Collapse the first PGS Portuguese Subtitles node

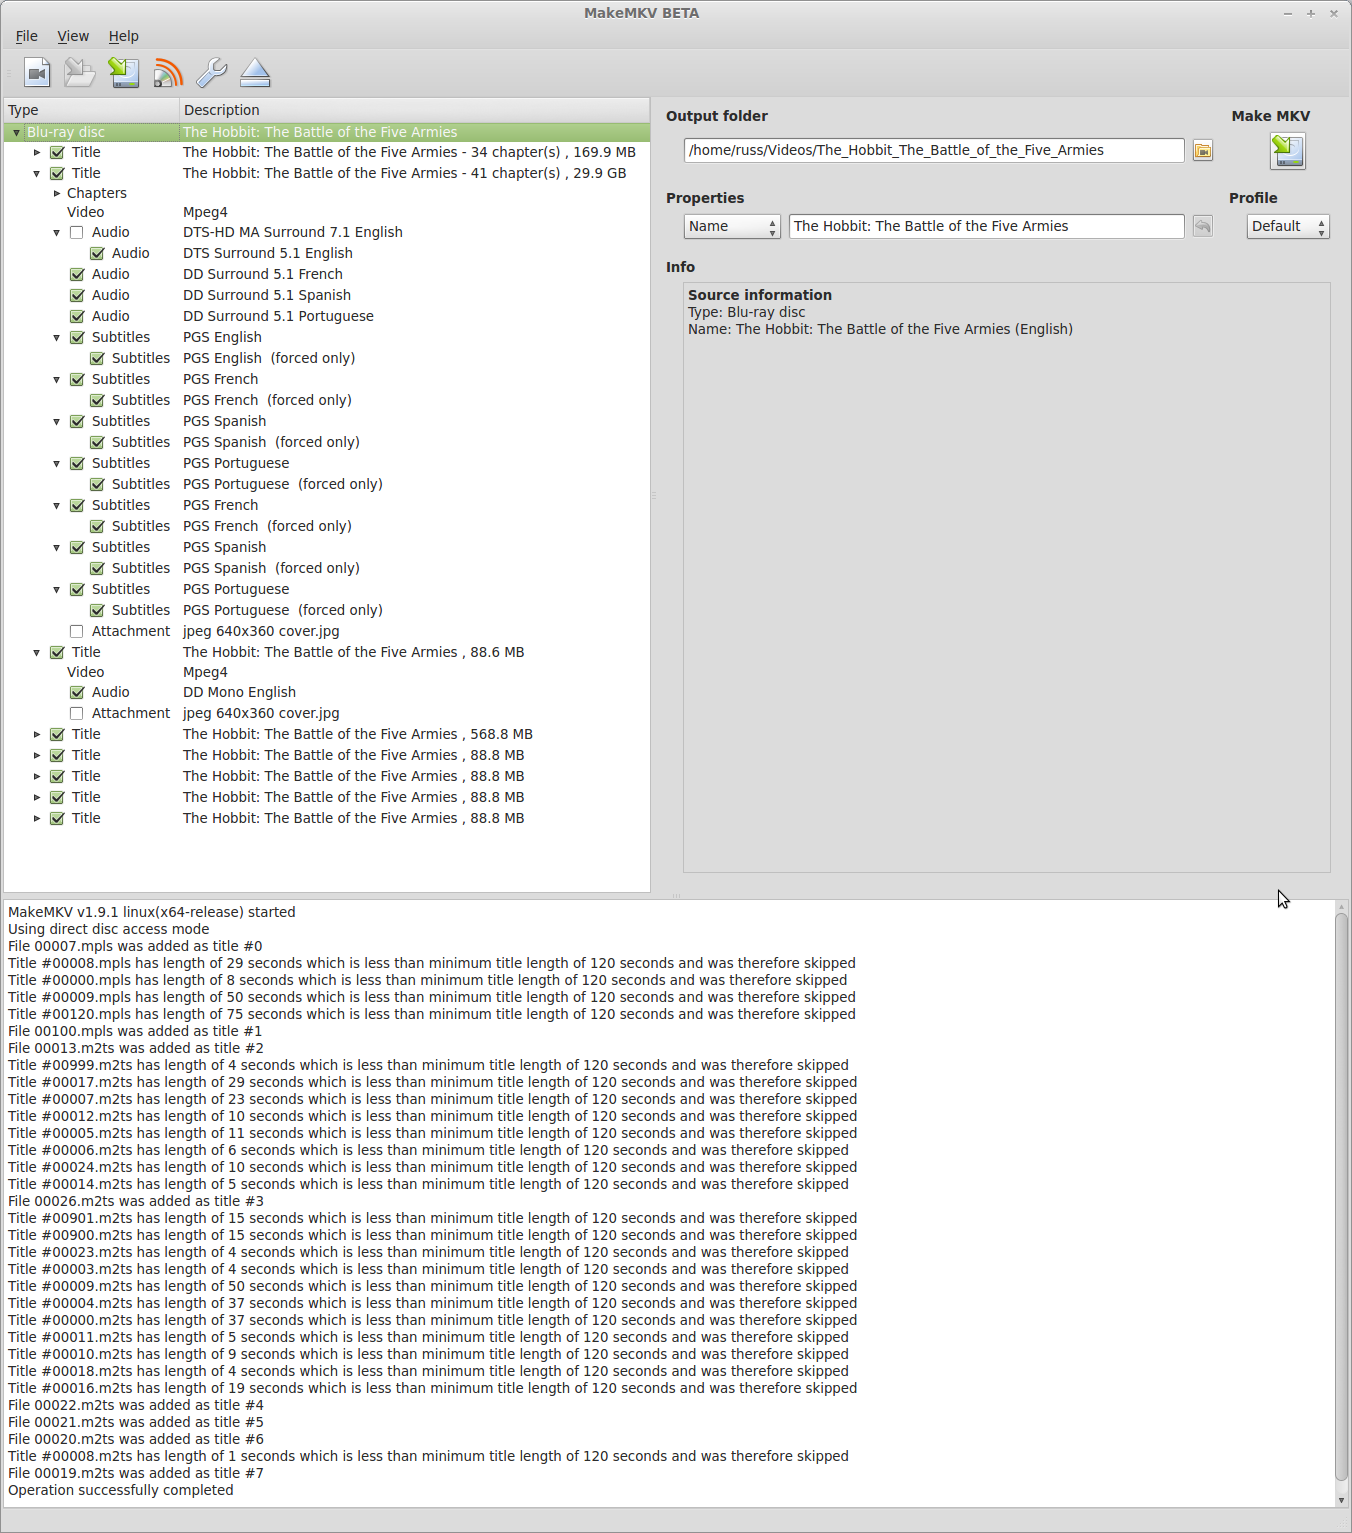tap(57, 464)
